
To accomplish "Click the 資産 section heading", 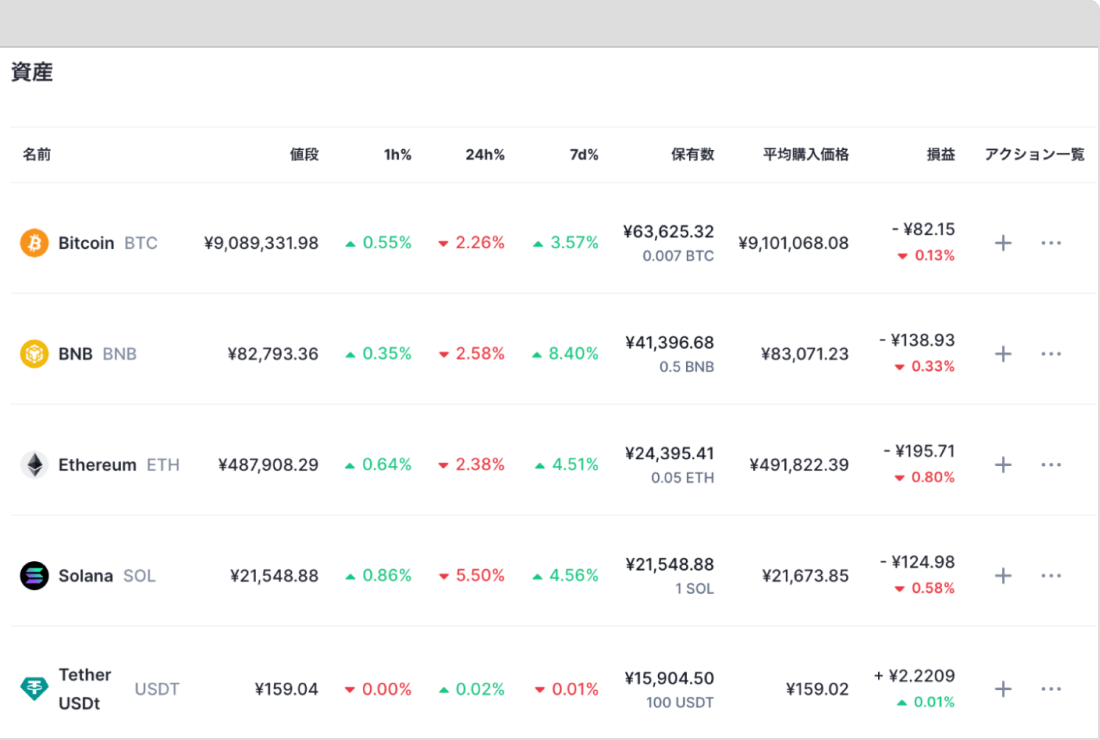I will pos(32,72).
